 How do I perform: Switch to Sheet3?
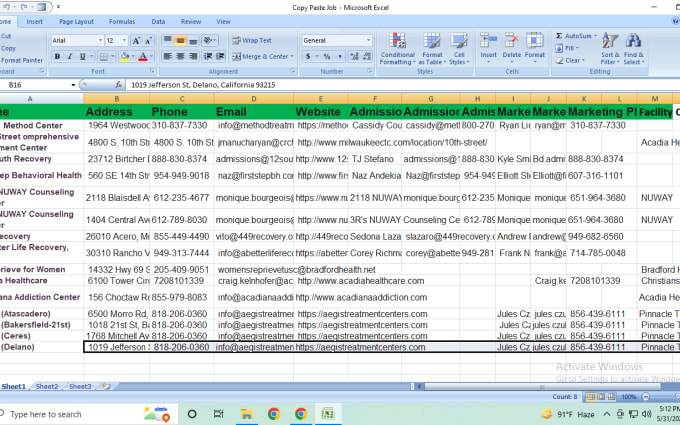[80, 386]
